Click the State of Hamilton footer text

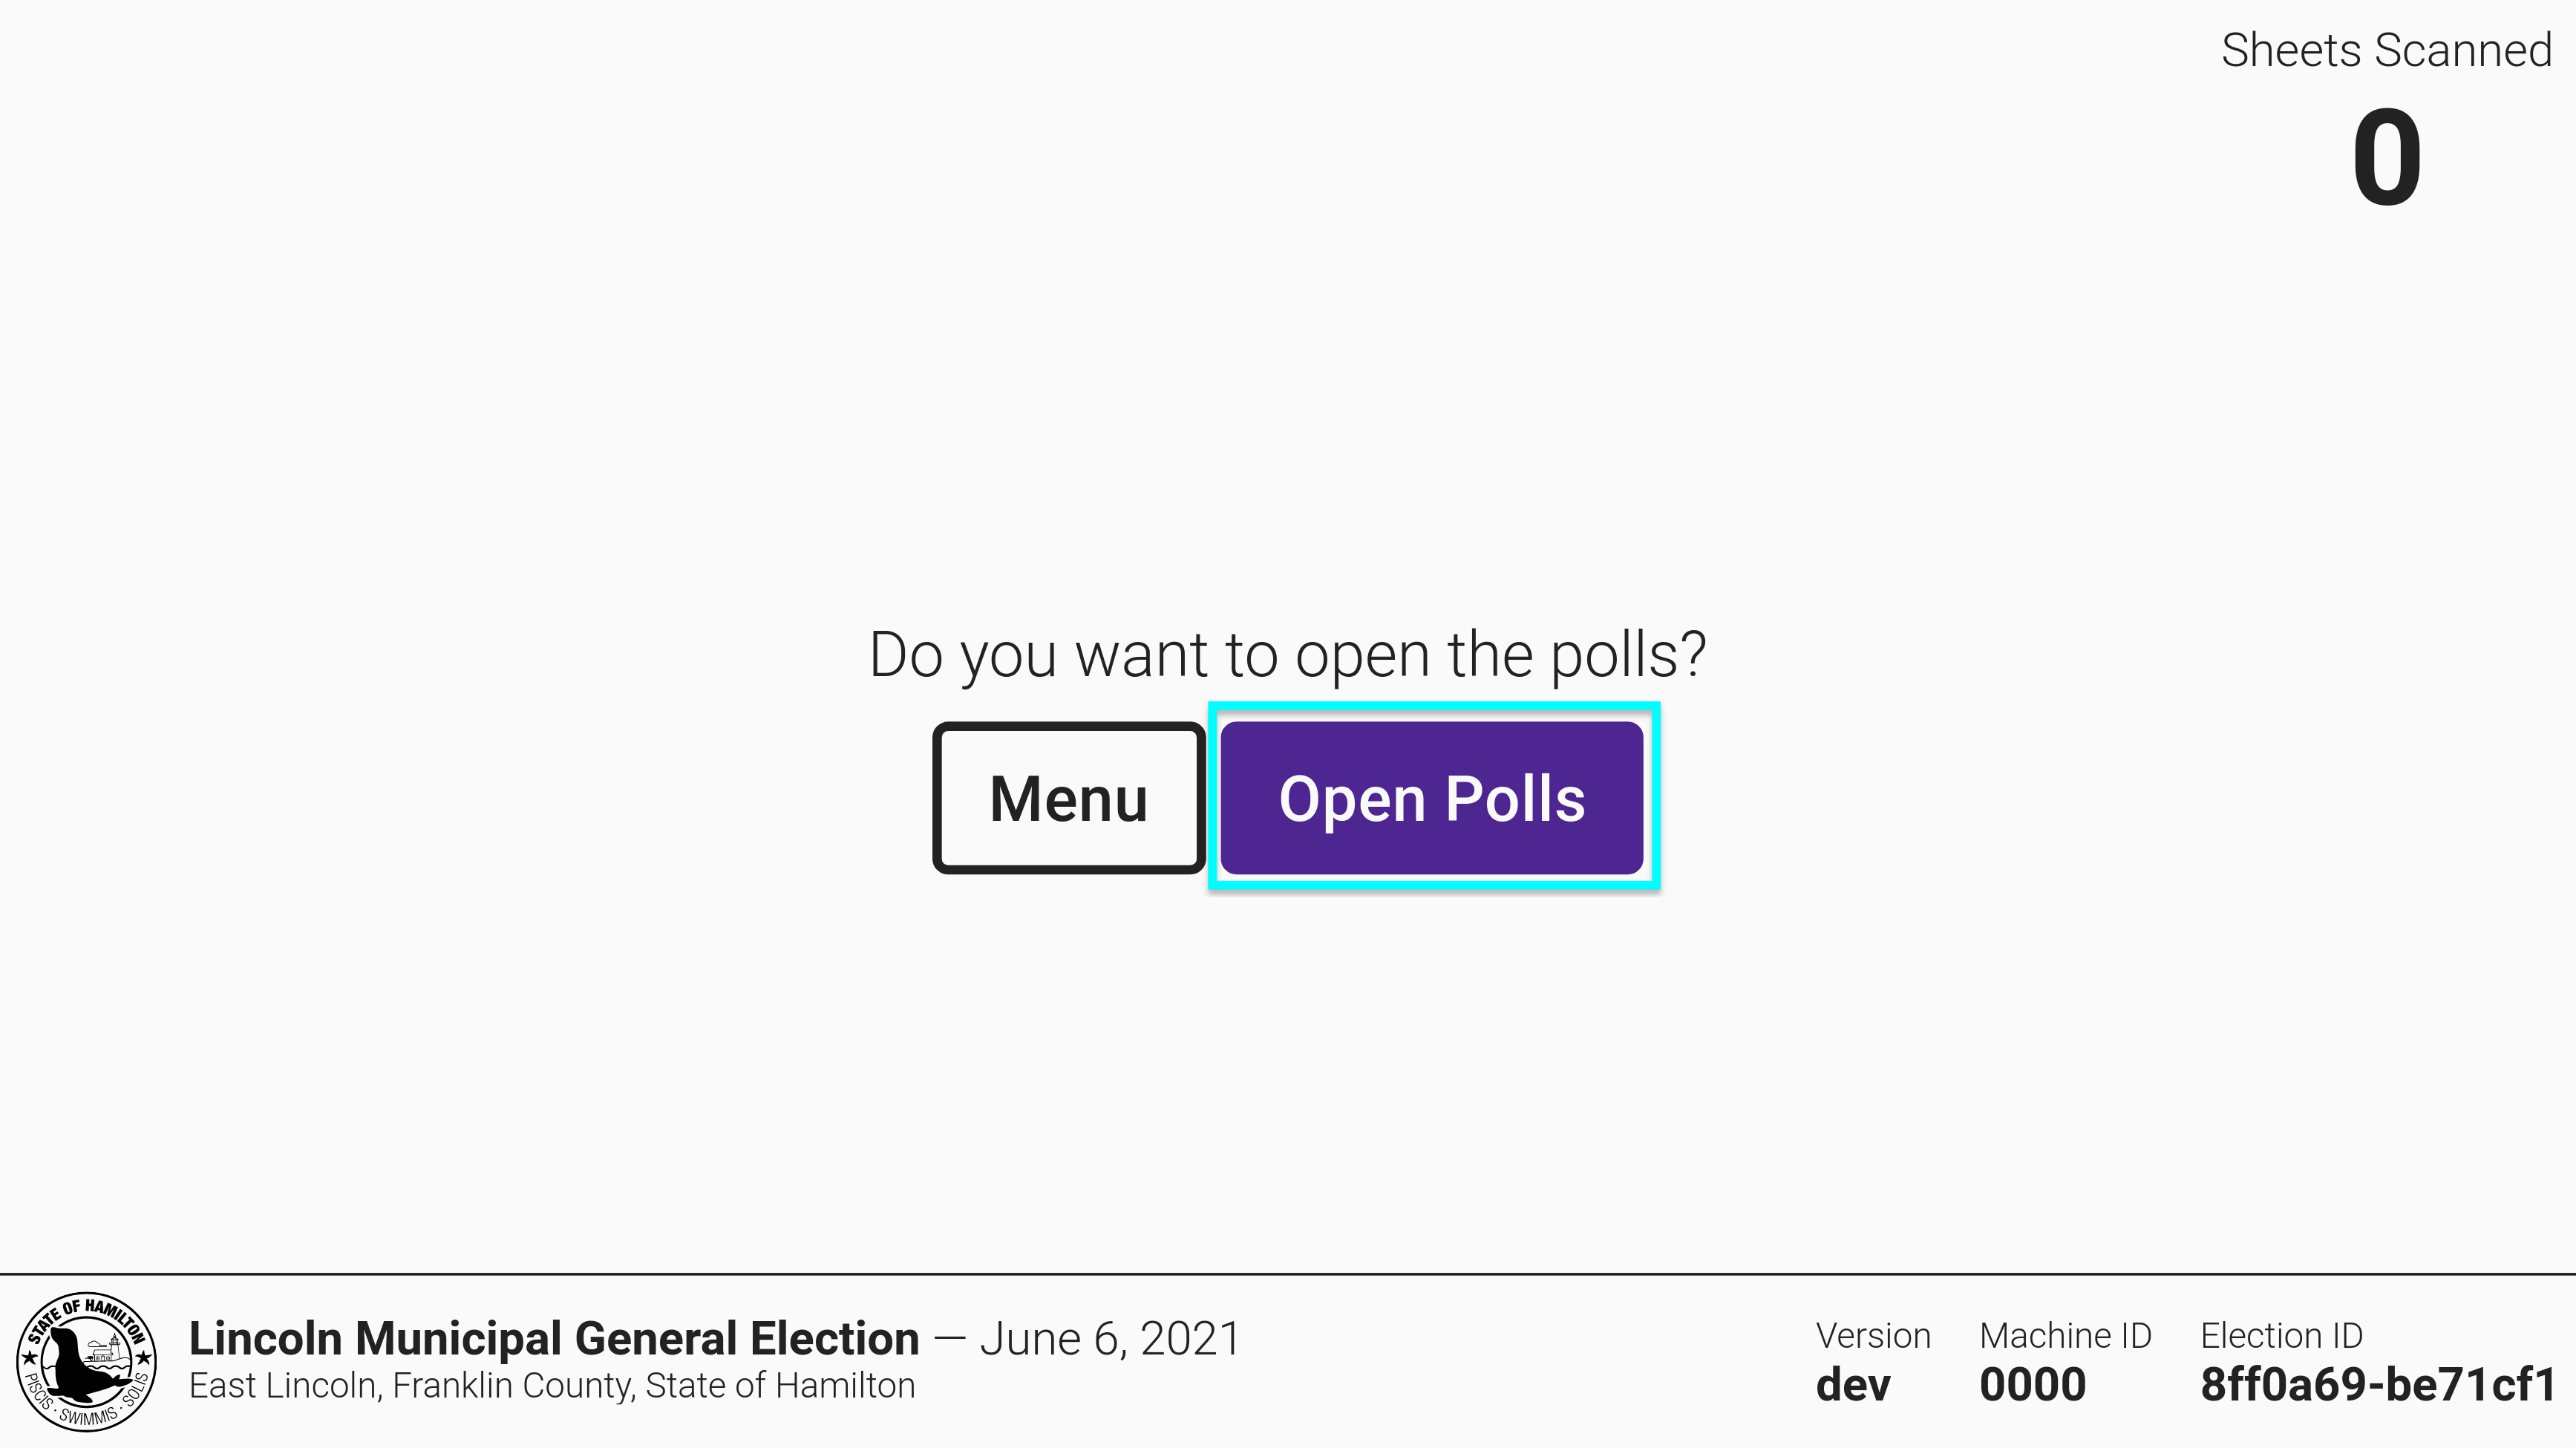click(x=780, y=1386)
